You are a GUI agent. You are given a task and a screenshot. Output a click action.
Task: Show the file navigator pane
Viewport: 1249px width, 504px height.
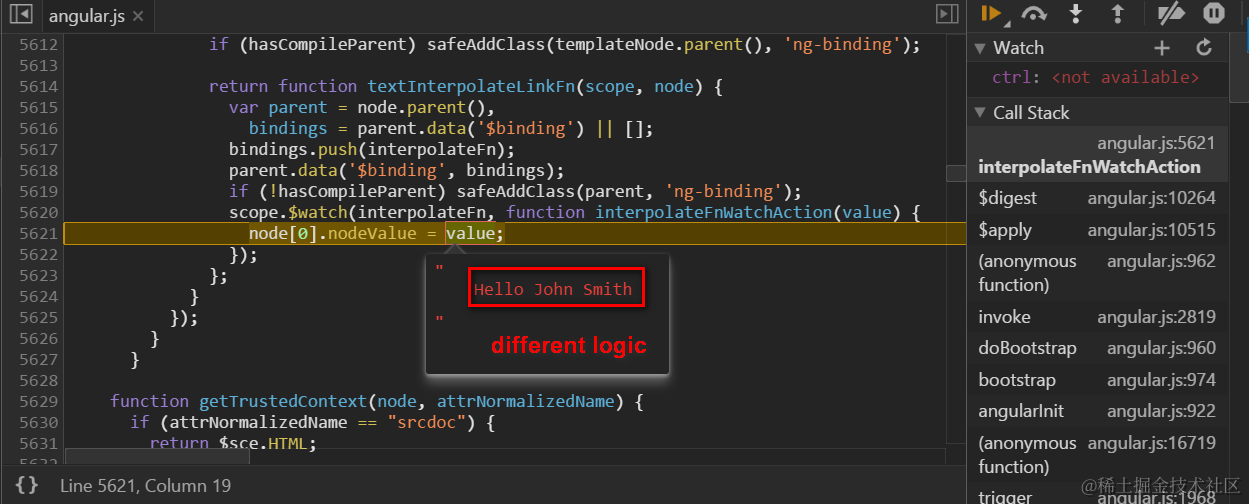coord(20,14)
